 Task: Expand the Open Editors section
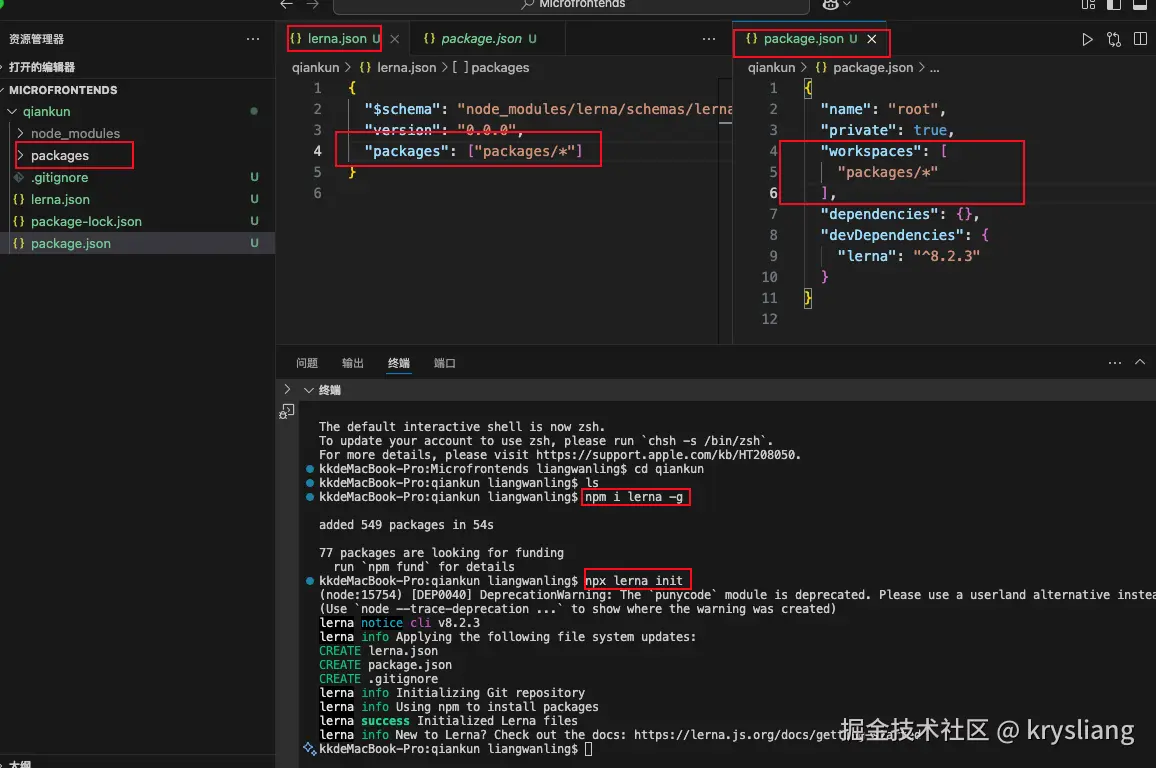click(x=41, y=67)
